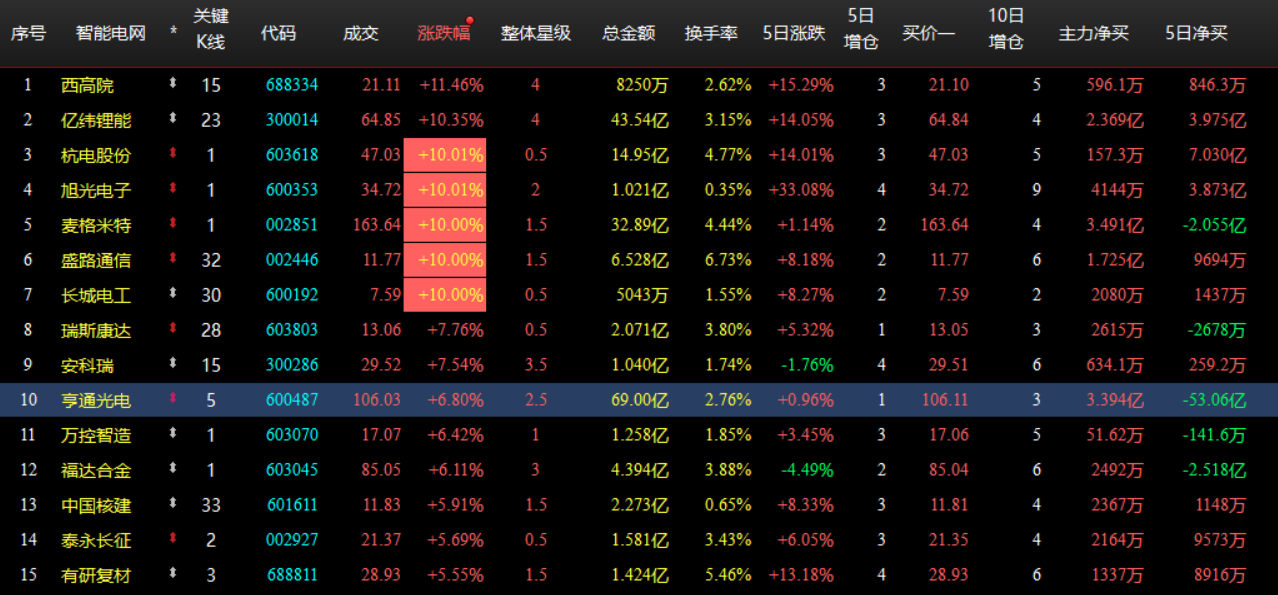Sort by 5日涨跌 column header
The height and width of the screenshot is (595, 1278).
coord(794,33)
